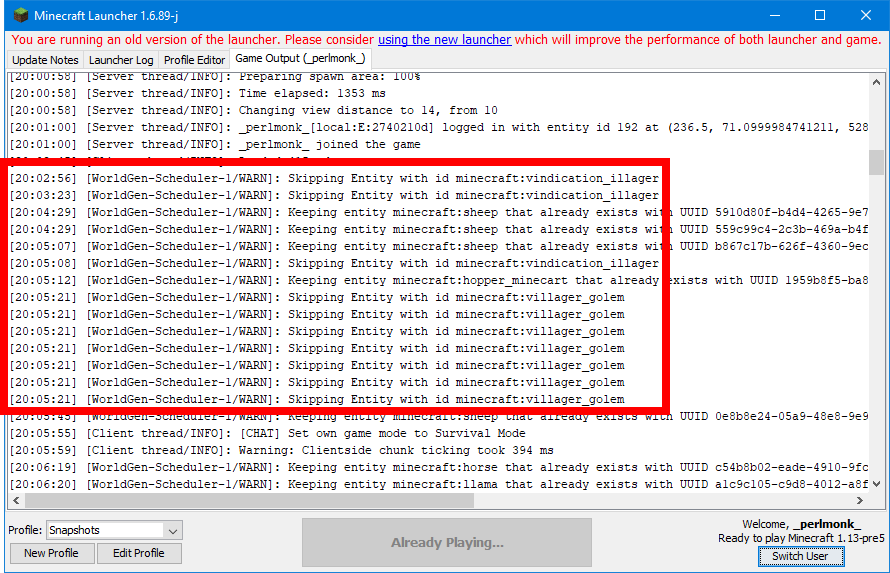Viewport: 890px width, 573px height.
Task: Click the 20:06:19 horse entity warning line
Action: pyautogui.click(x=439, y=467)
